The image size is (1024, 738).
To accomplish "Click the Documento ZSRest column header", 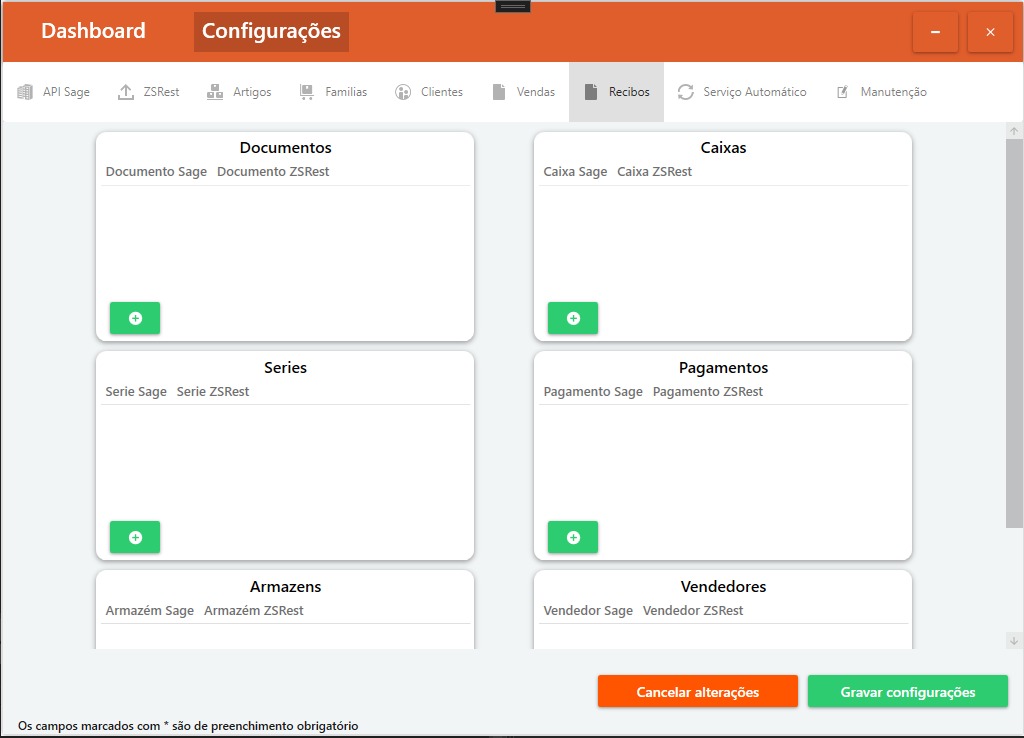I will 273,172.
